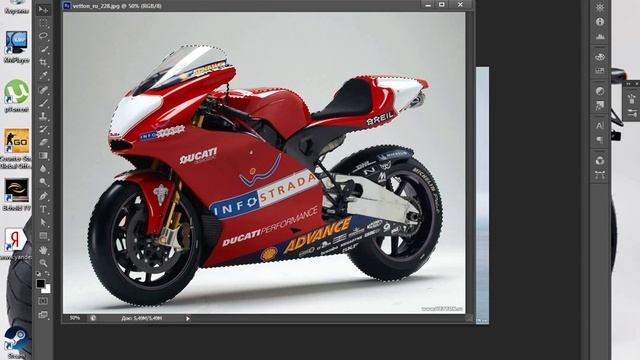The height and width of the screenshot is (360, 640).
Task: Open KMPlayer desktop shortcut
Action: click(16, 47)
